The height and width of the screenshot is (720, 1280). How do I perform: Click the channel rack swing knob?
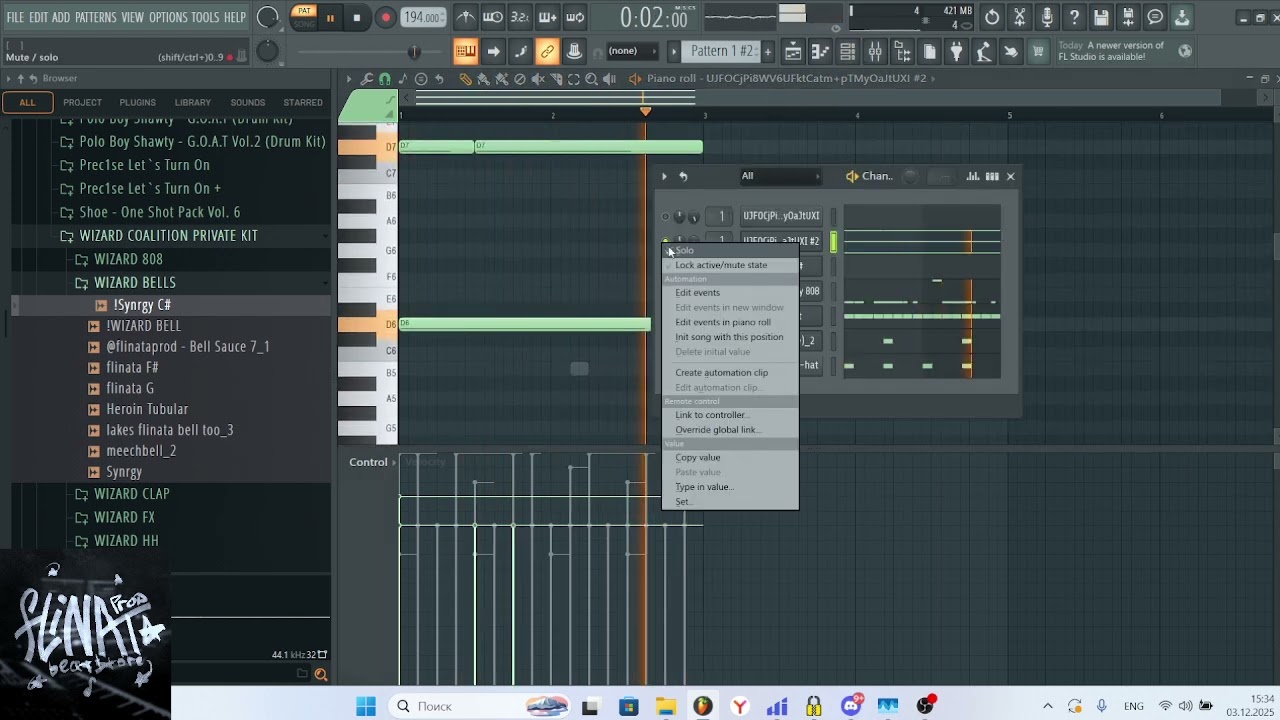pyautogui.click(x=910, y=176)
